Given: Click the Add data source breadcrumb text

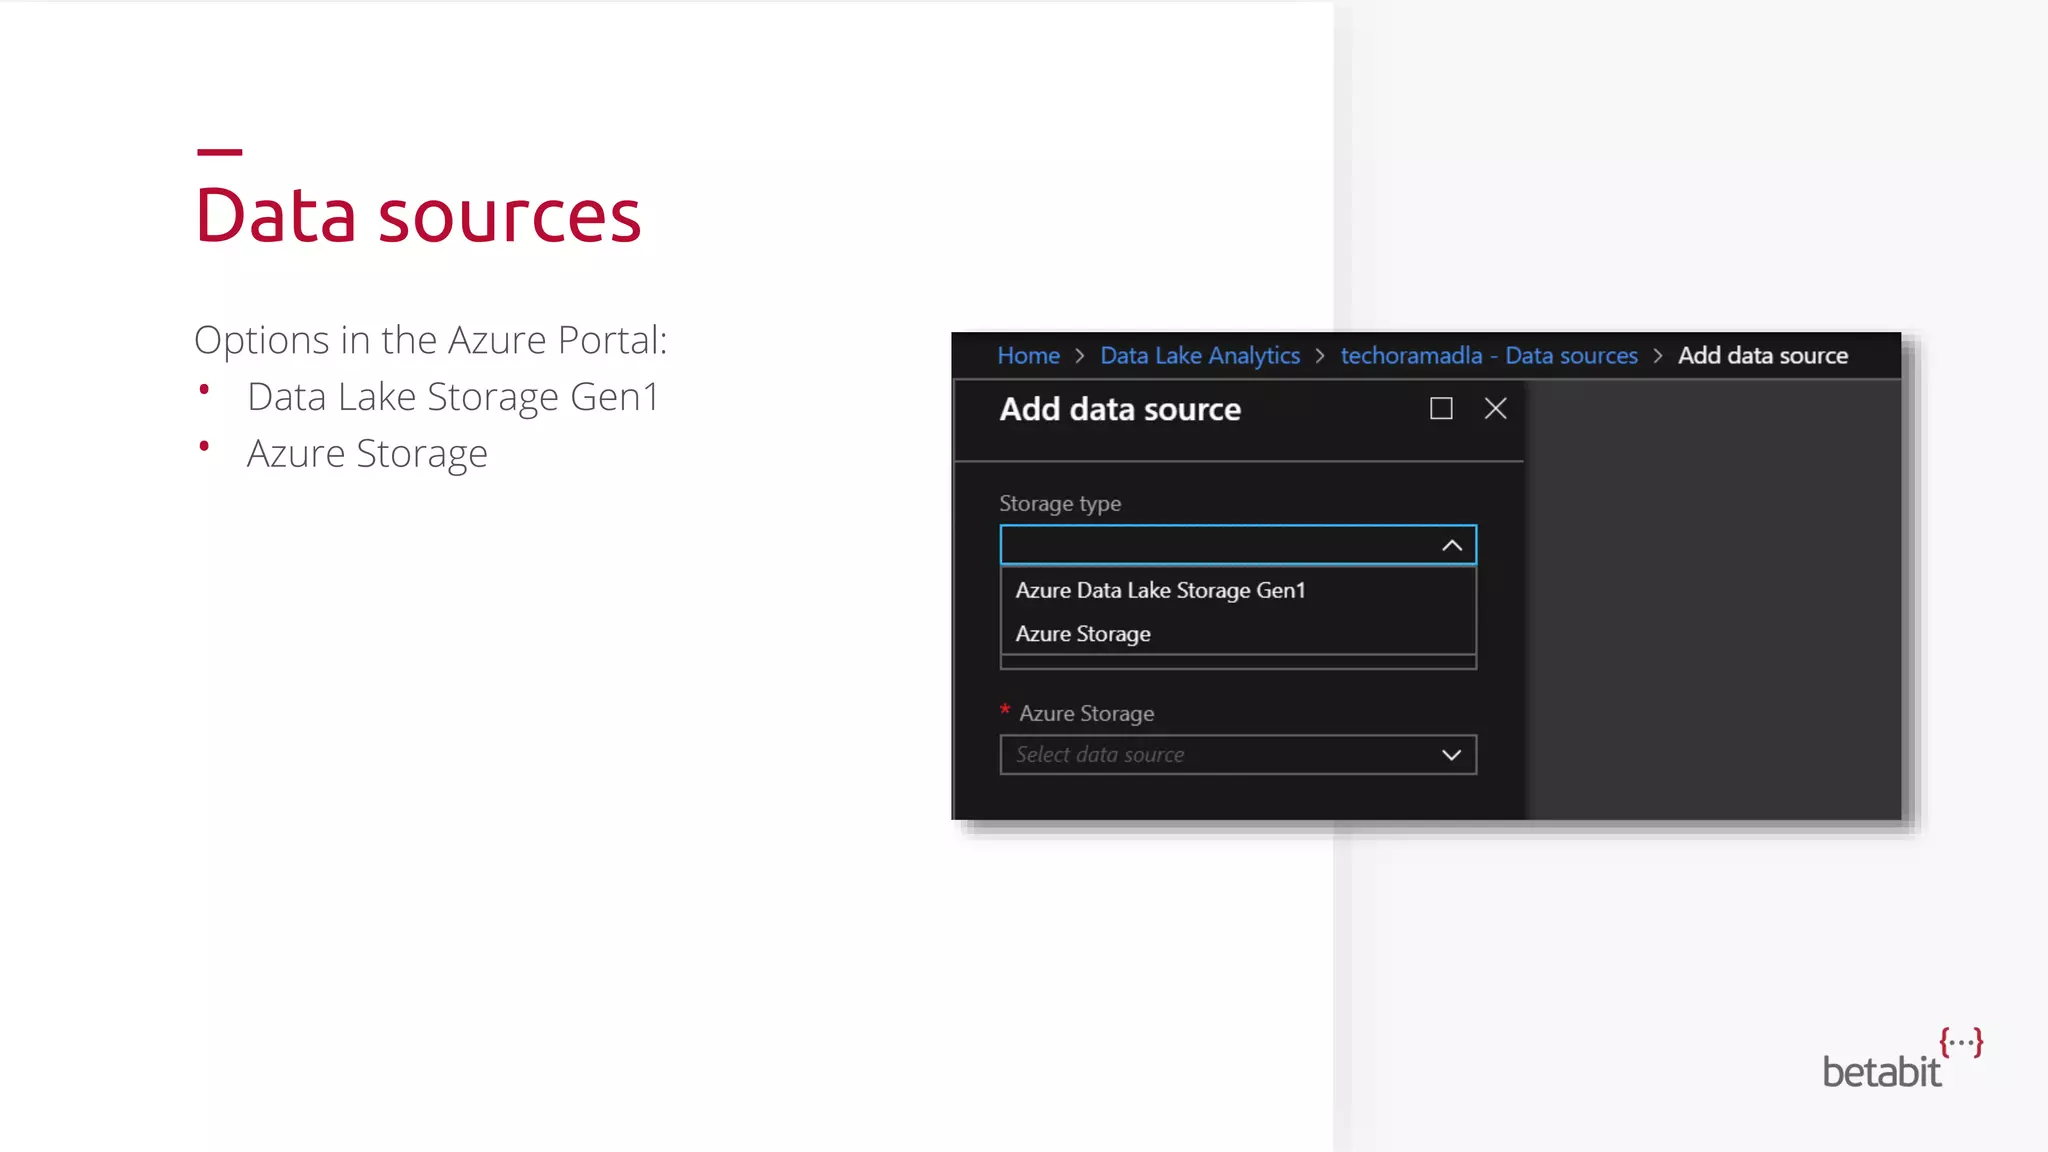Looking at the screenshot, I should 1763,356.
